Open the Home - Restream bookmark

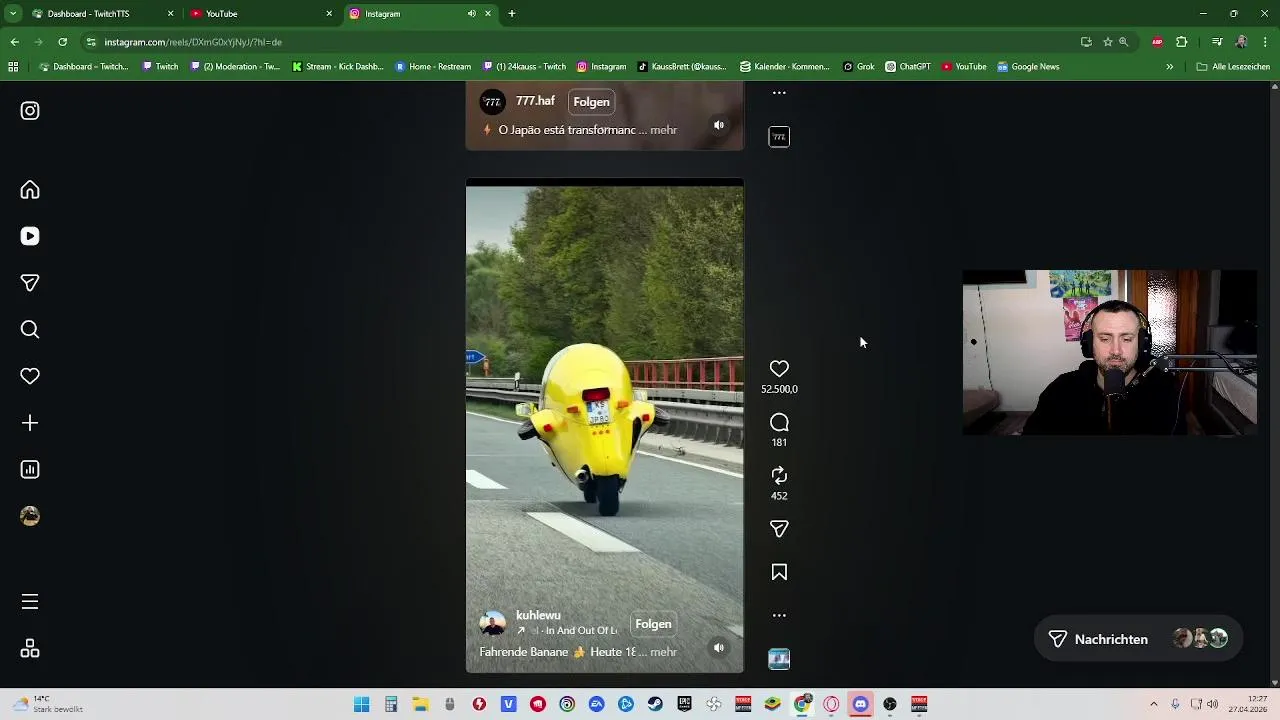pyautogui.click(x=433, y=67)
